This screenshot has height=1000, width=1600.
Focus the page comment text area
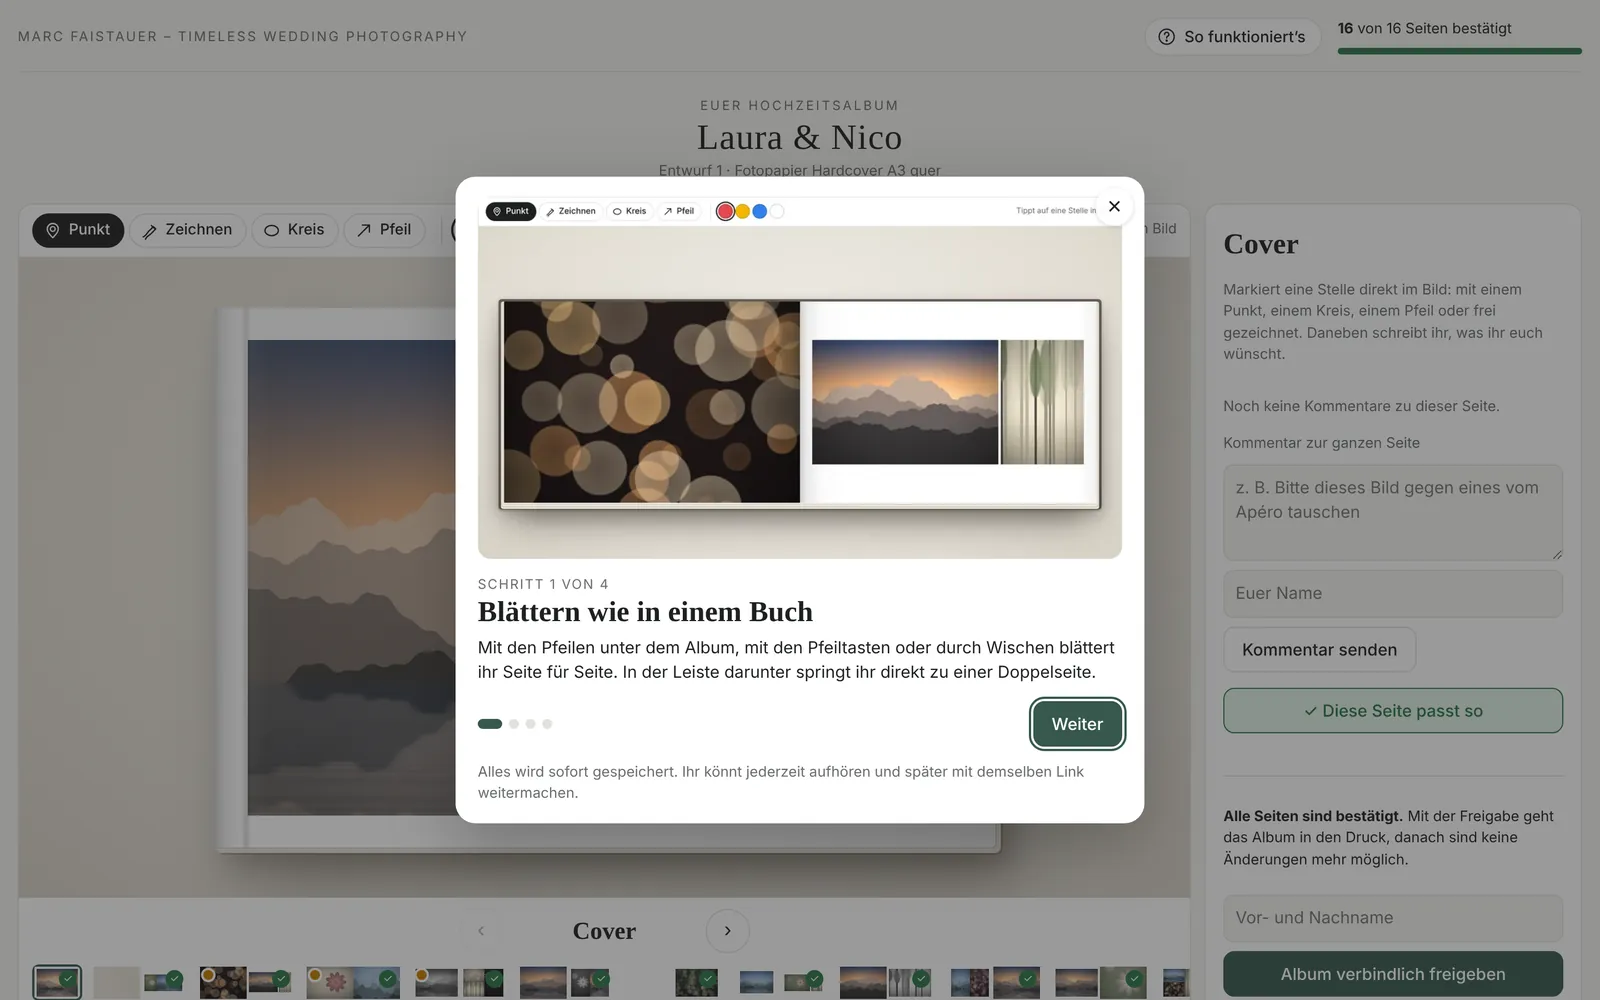pos(1393,512)
